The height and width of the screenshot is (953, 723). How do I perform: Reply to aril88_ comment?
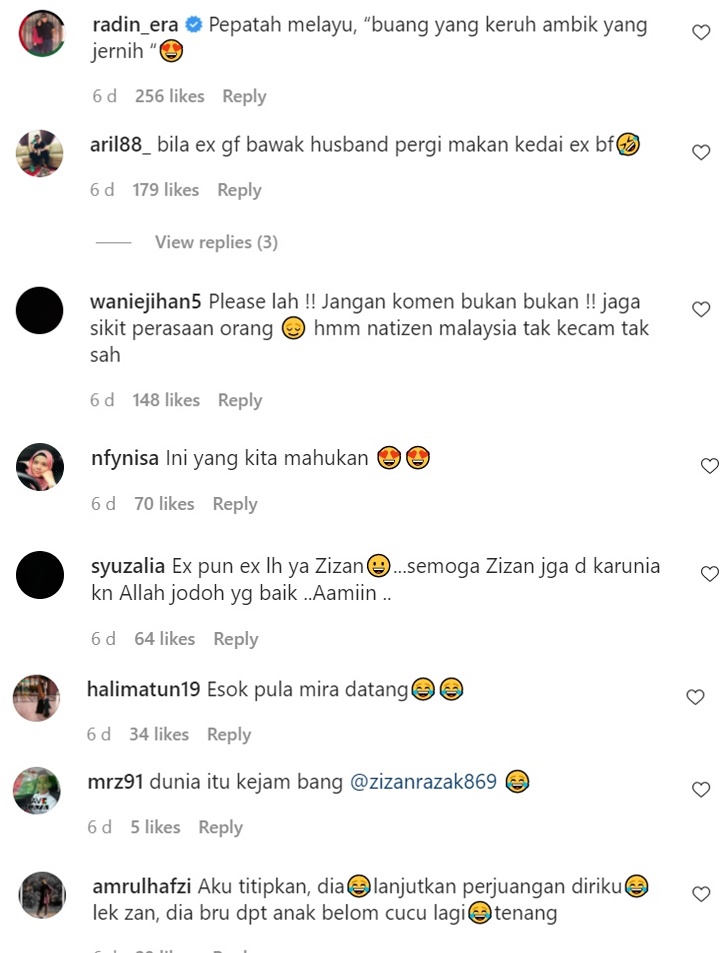pyautogui.click(x=239, y=190)
